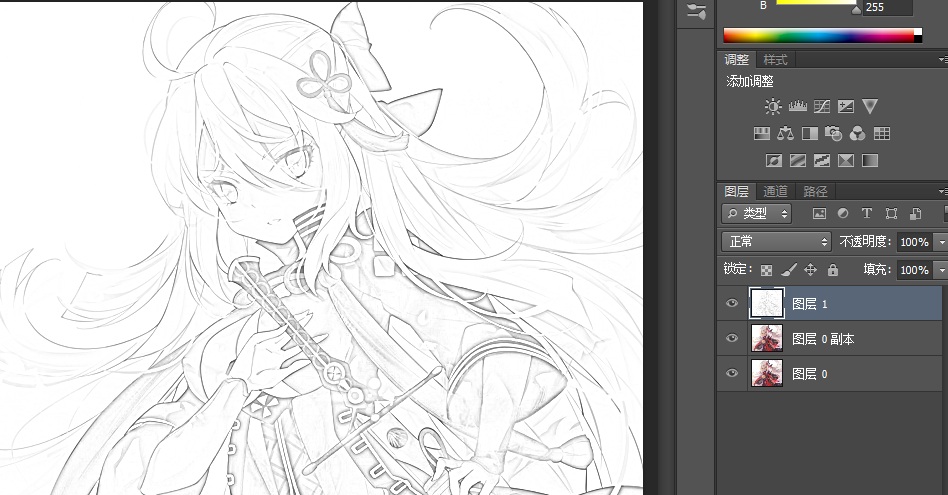
Task: Add a Color Lookup adjustment layer
Action: click(x=881, y=134)
